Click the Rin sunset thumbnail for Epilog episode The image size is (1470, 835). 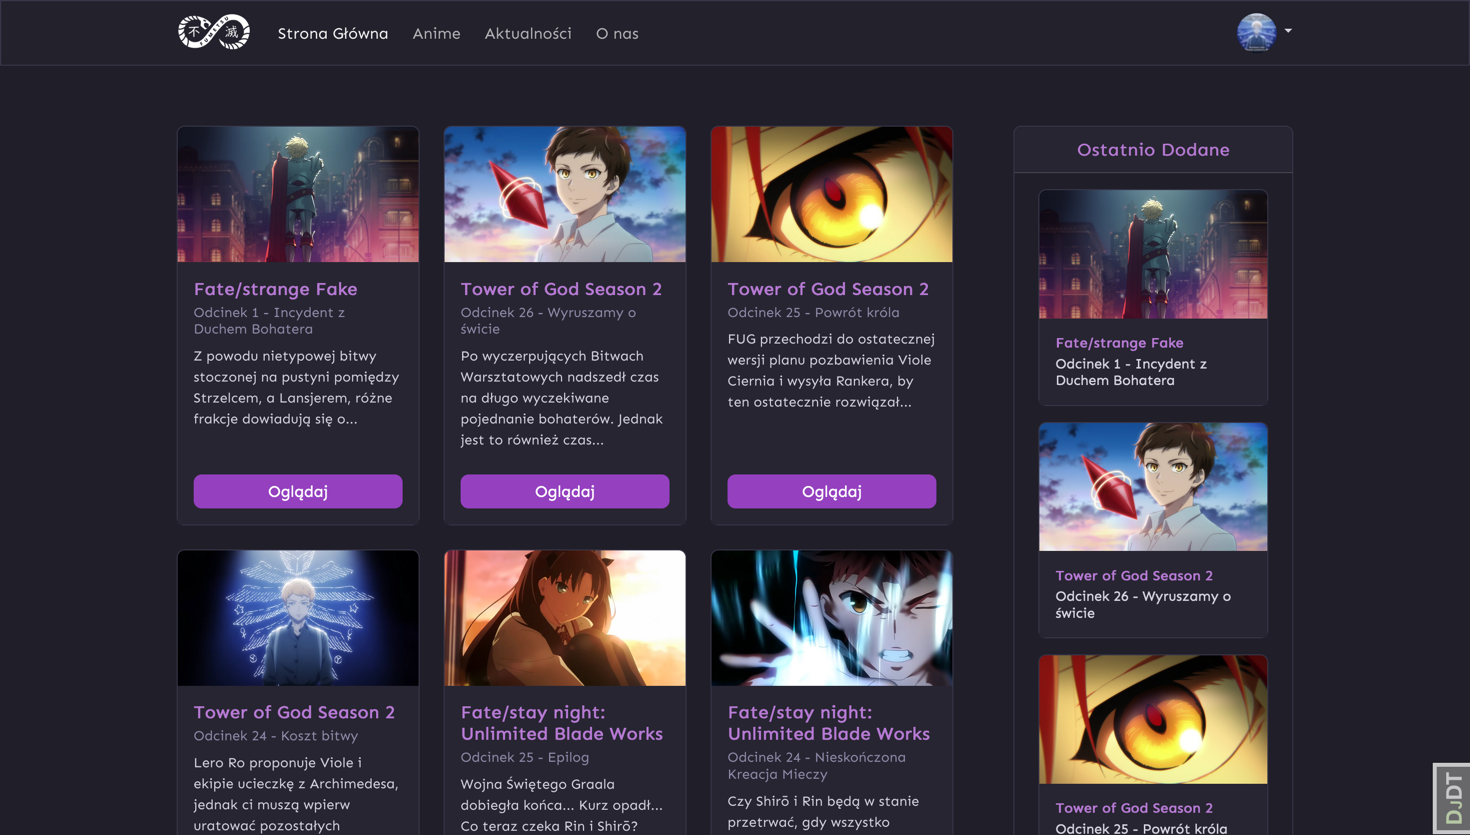(x=565, y=618)
